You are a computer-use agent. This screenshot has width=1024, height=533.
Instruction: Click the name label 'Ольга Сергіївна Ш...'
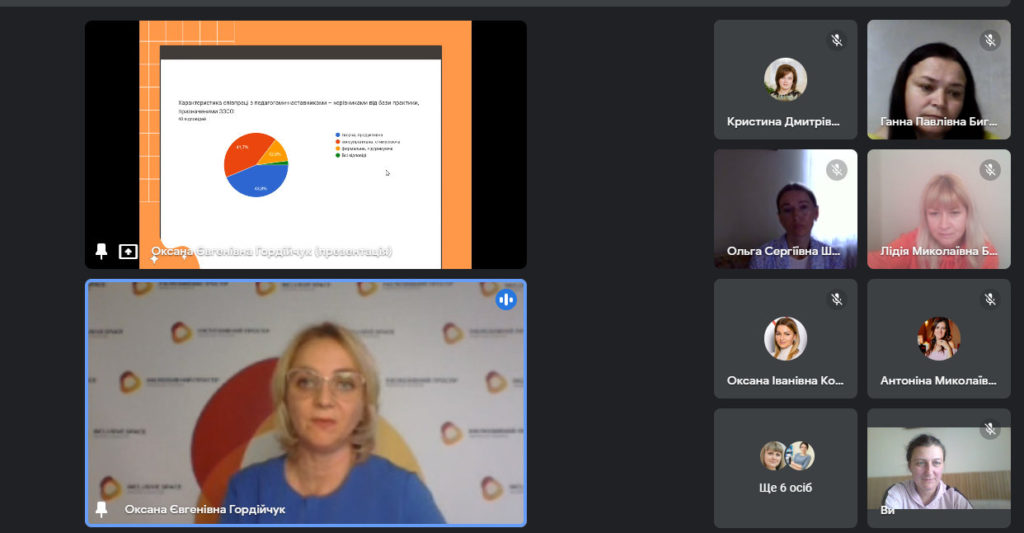point(783,251)
